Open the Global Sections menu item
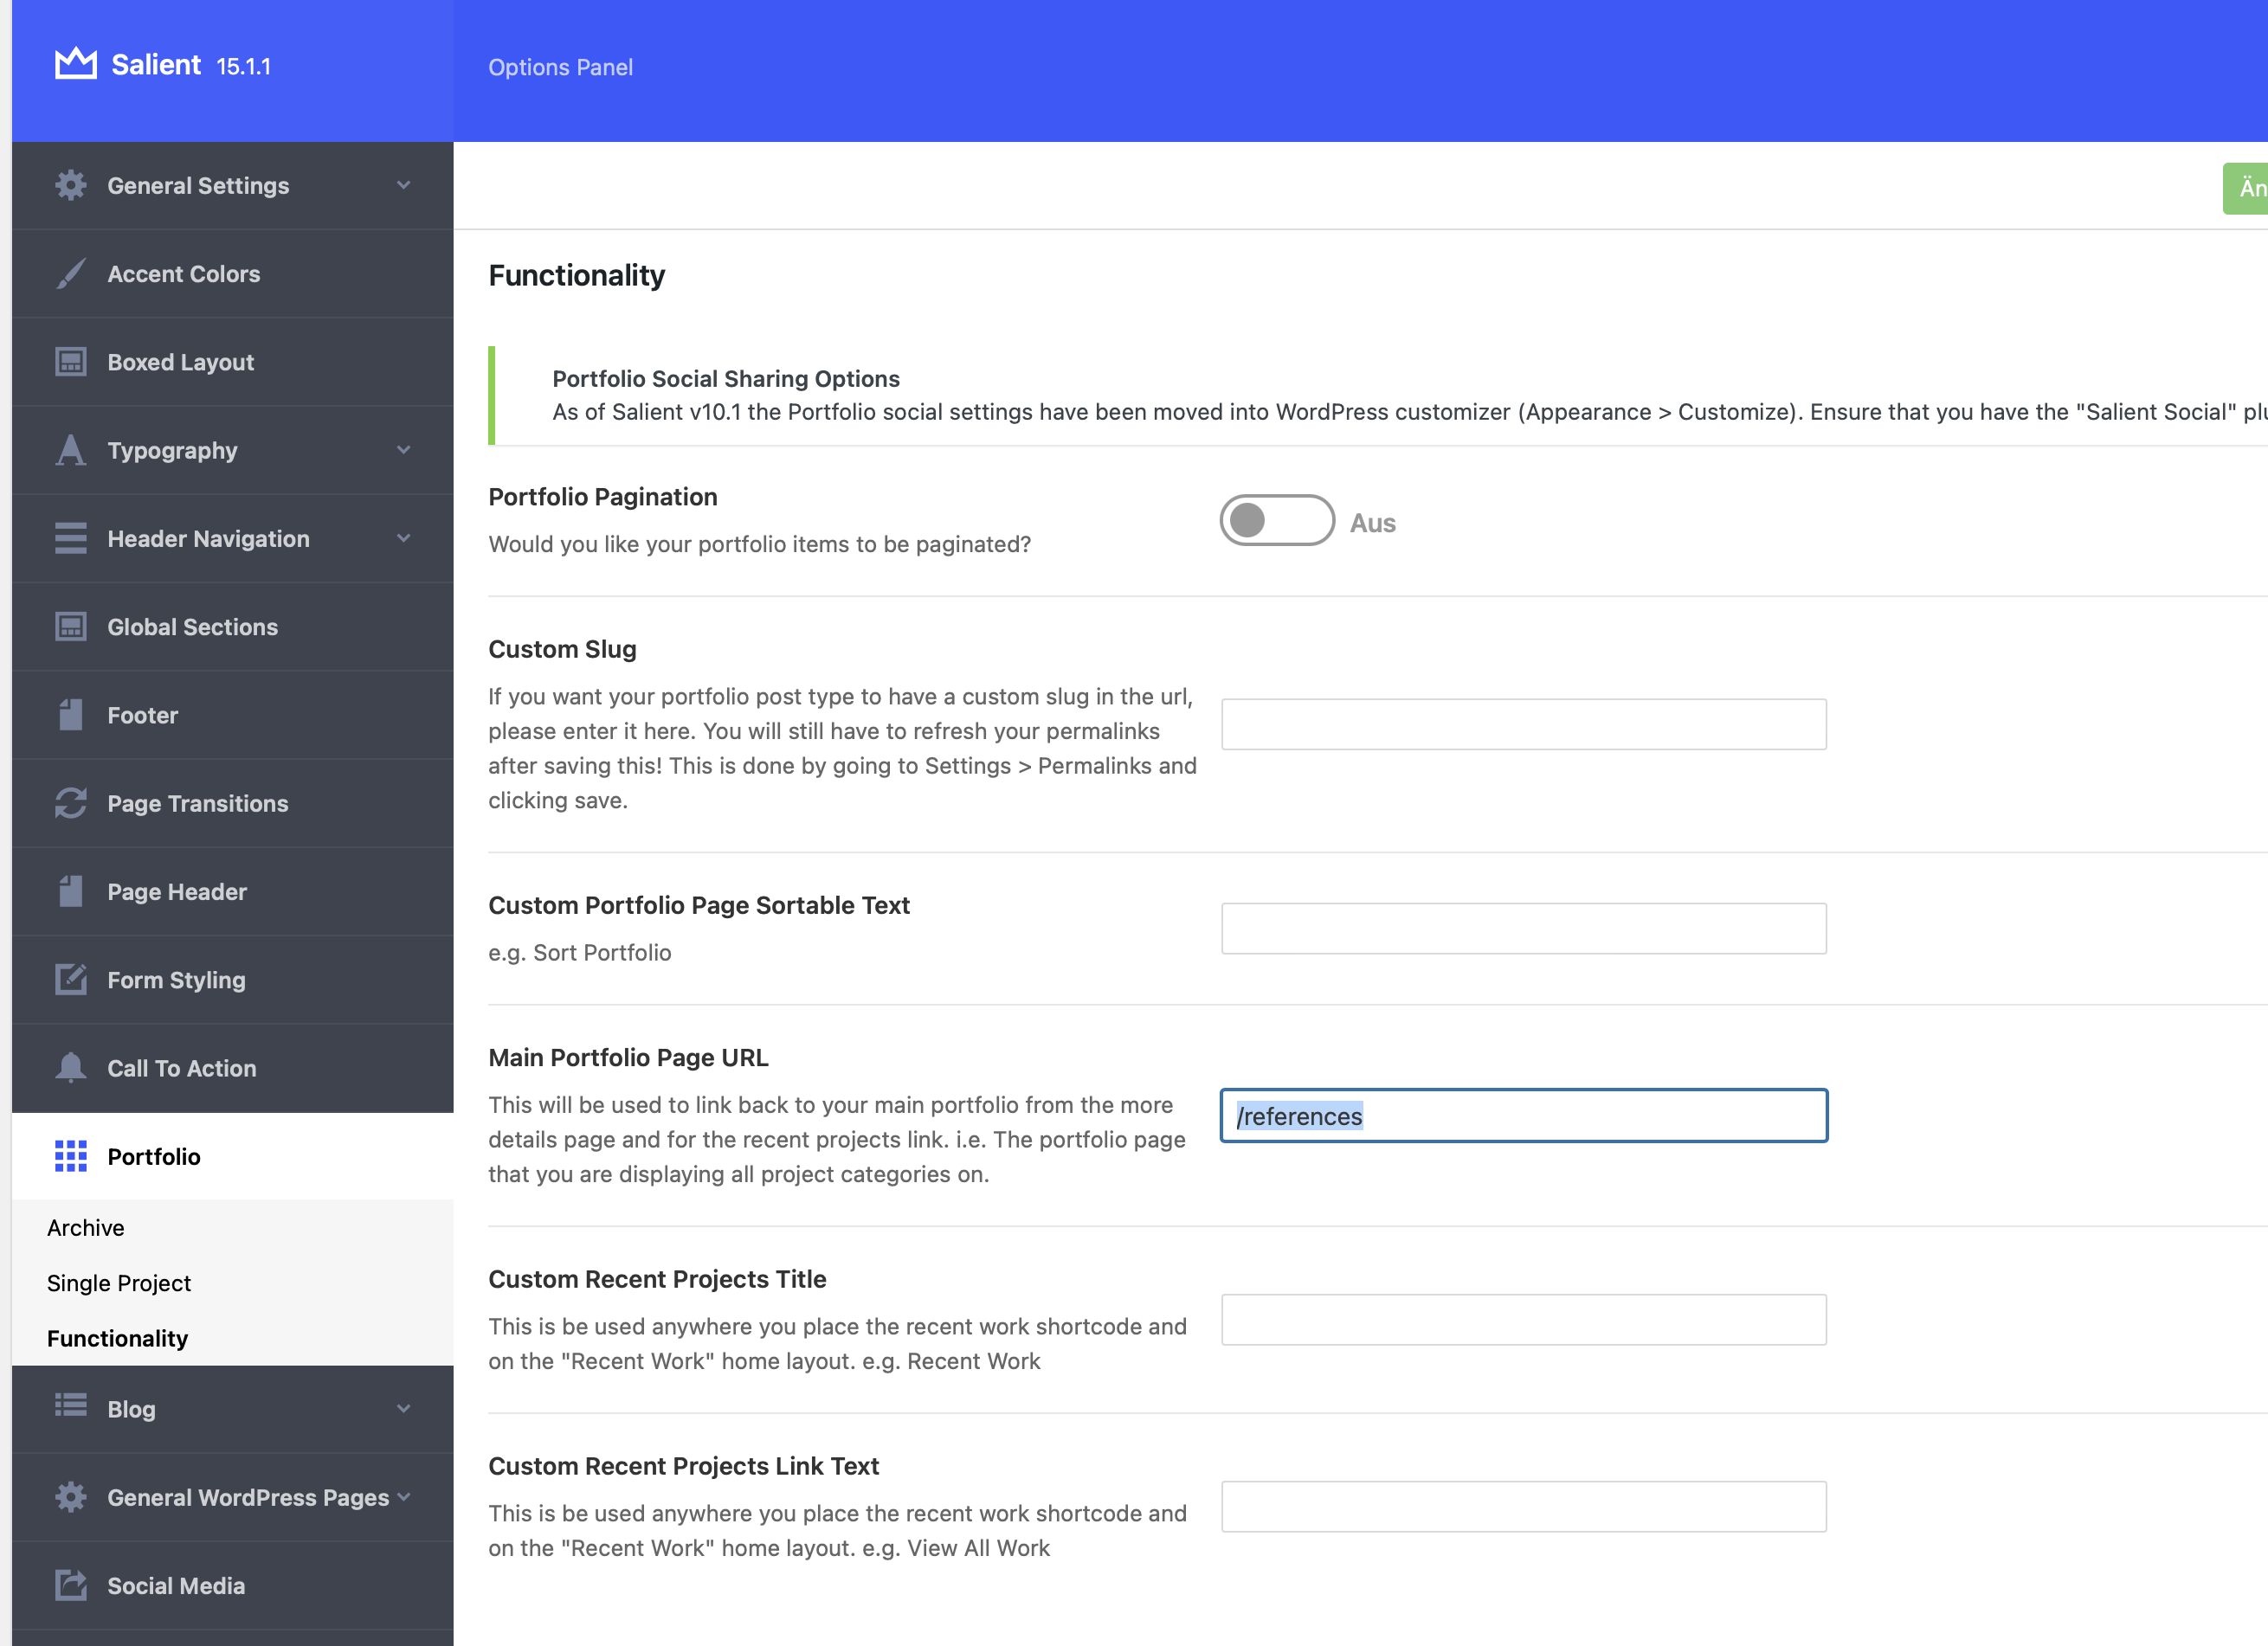This screenshot has height=1646, width=2268. (232, 627)
